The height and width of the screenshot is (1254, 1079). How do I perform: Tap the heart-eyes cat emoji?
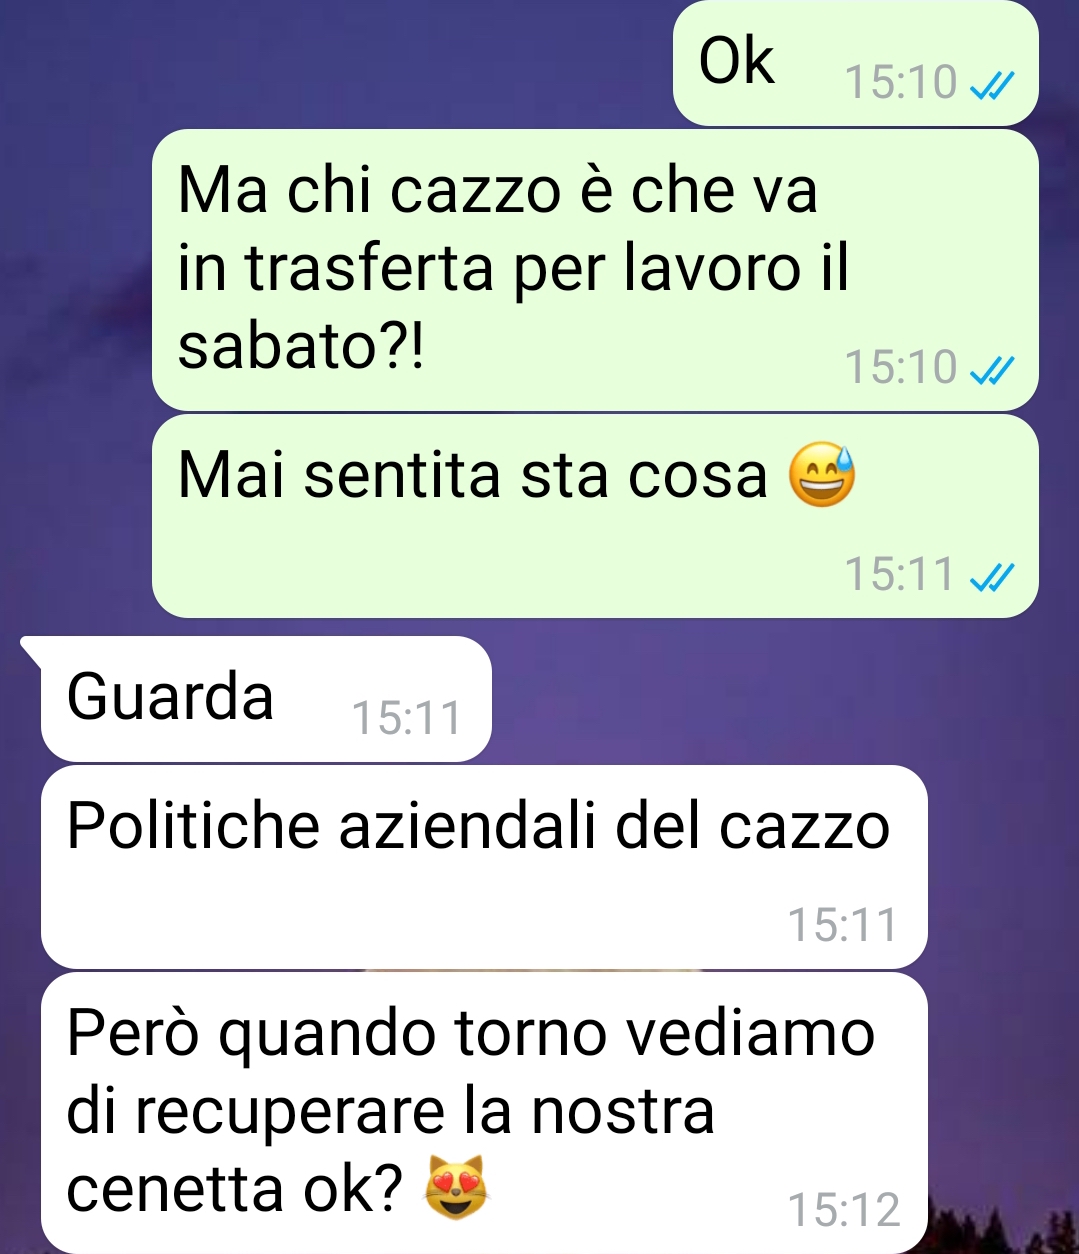coord(458,1187)
